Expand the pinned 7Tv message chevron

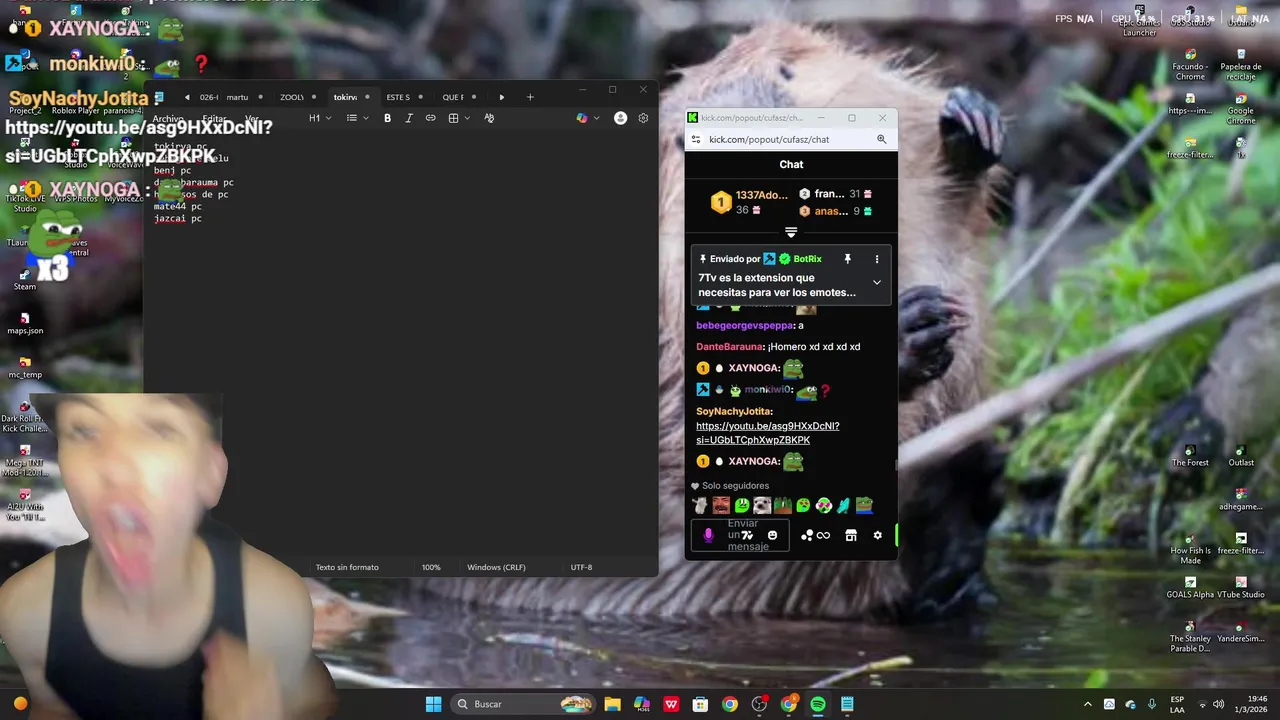[877, 283]
